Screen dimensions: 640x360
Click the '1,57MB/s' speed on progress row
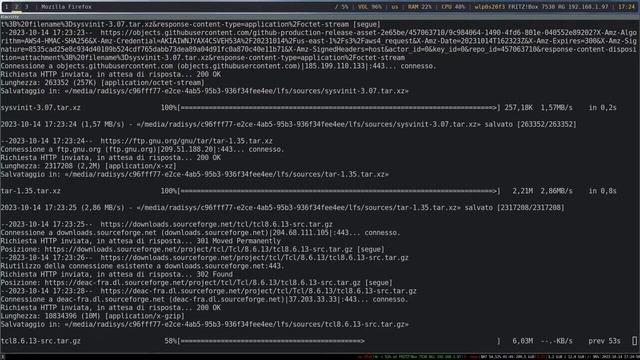[557, 108]
